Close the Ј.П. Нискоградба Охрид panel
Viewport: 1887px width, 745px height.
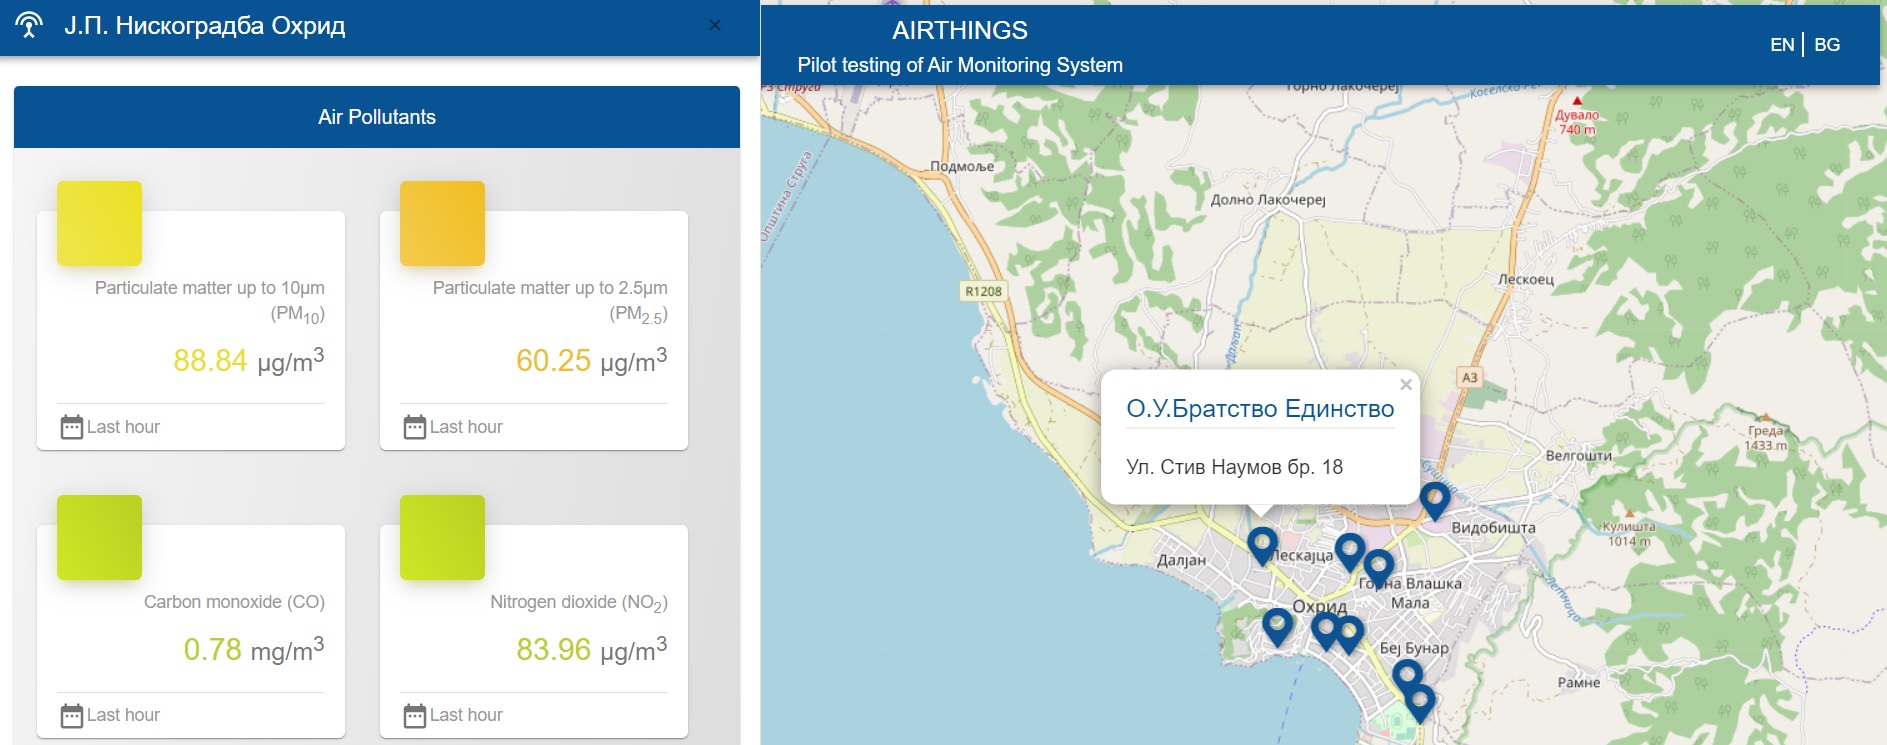(x=714, y=25)
